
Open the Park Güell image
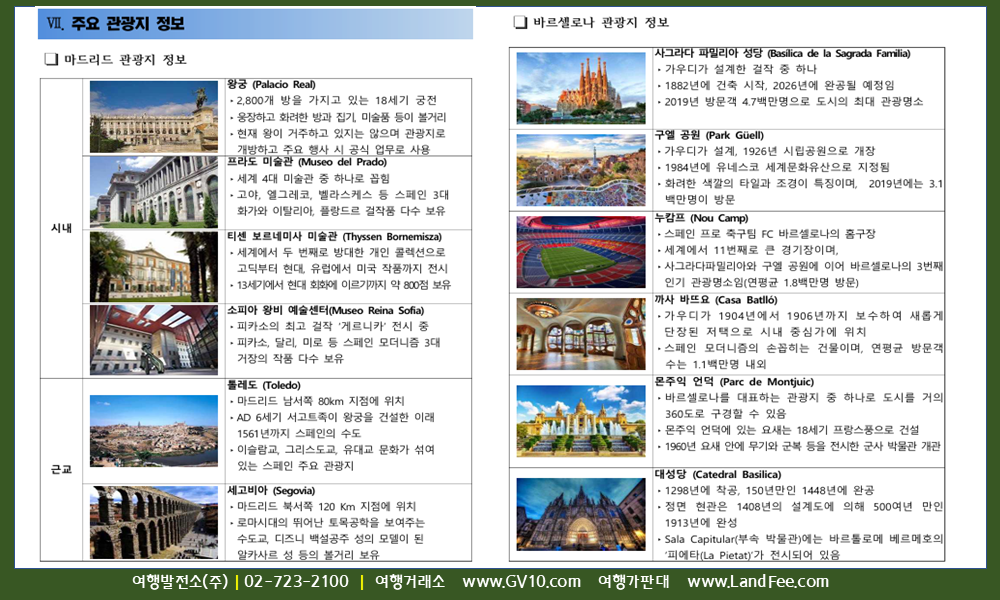tap(580, 169)
